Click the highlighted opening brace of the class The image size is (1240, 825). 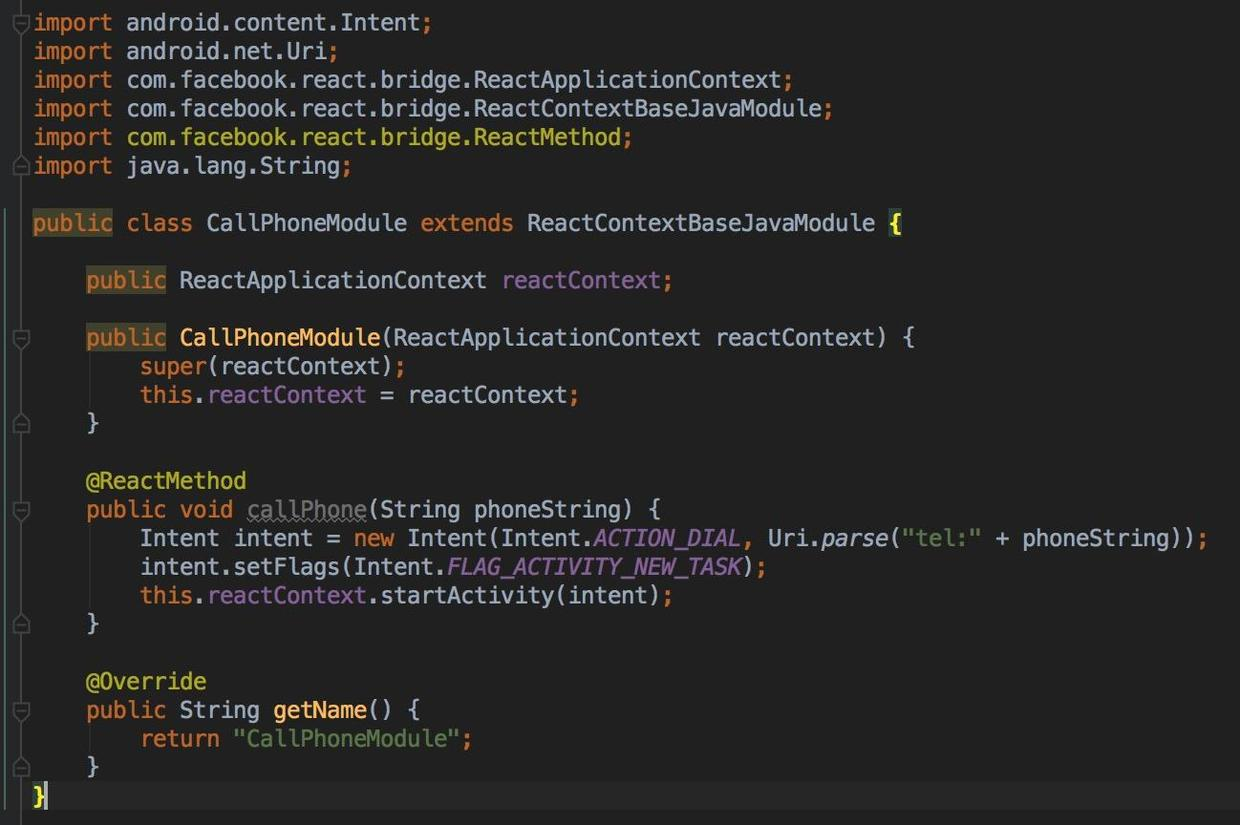point(895,222)
